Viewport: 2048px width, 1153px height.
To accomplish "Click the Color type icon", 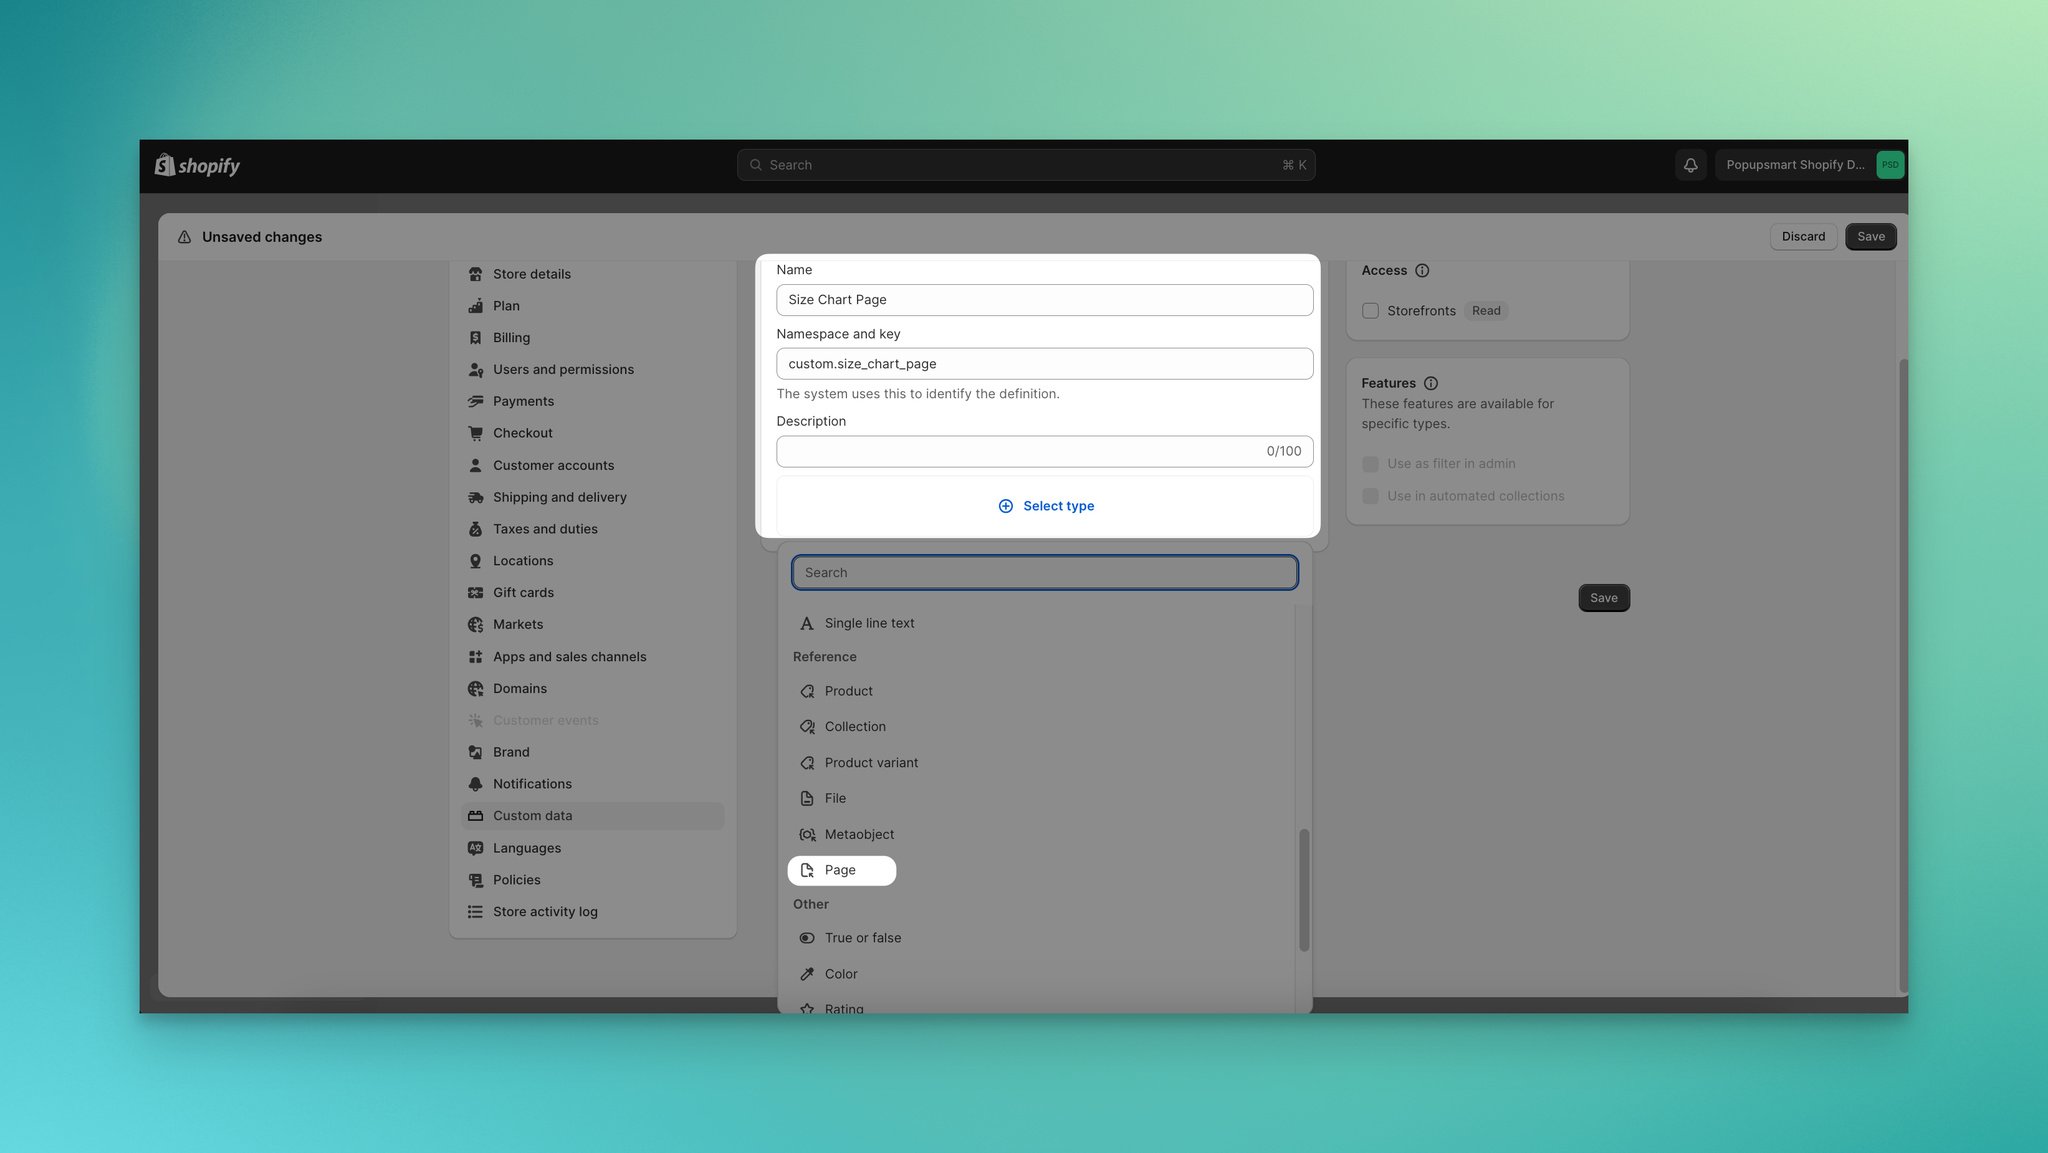I will pyautogui.click(x=806, y=974).
